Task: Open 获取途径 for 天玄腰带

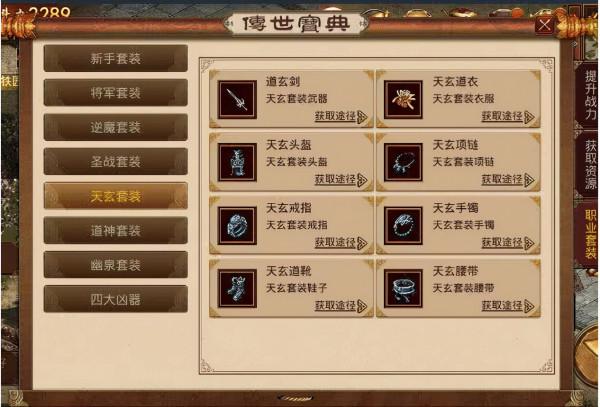Action: (507, 306)
